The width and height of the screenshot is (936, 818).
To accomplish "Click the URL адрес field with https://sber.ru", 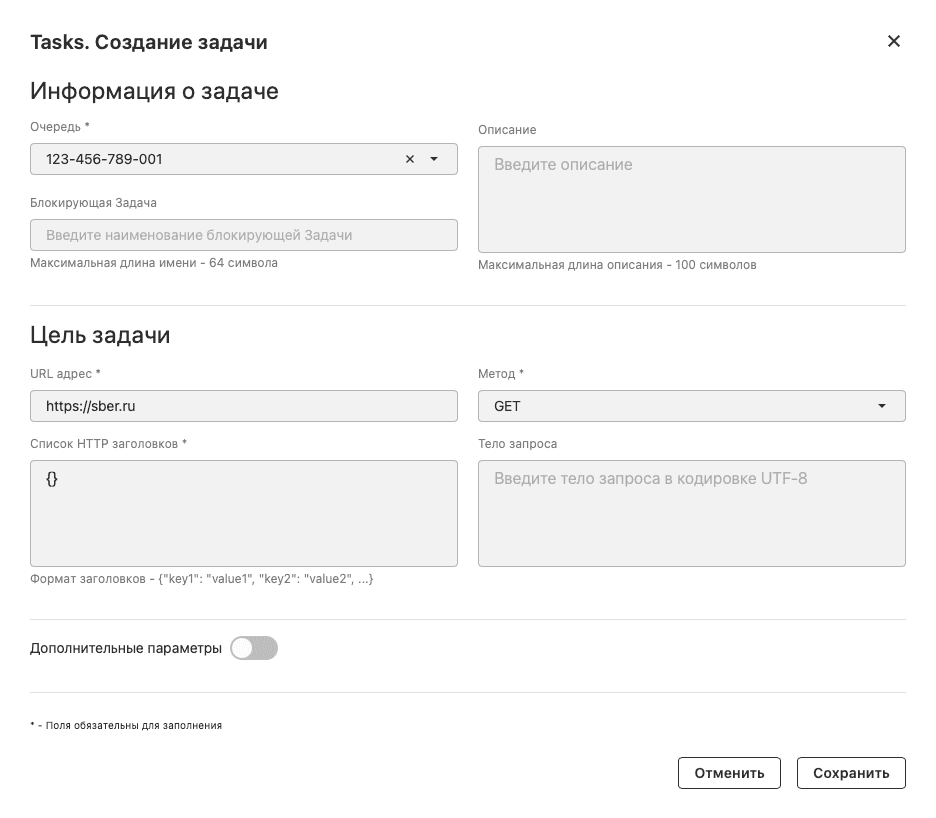I will [x=243, y=406].
